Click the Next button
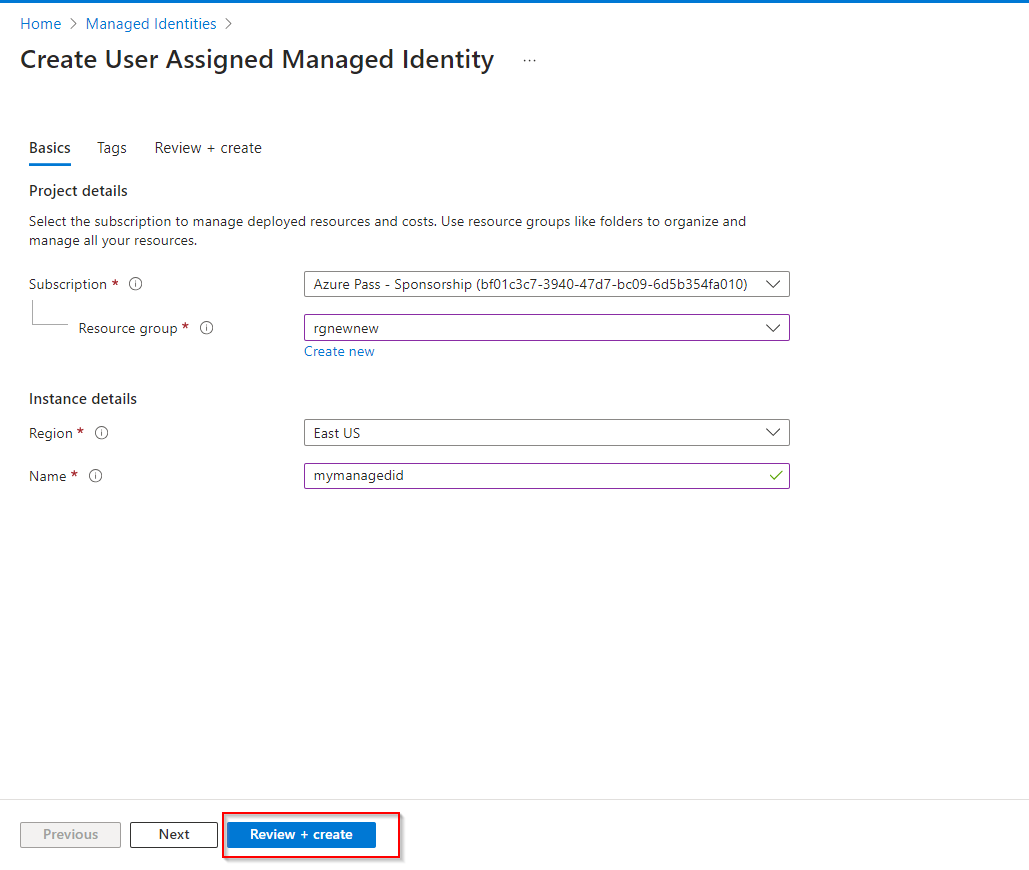Image resolution: width=1029 pixels, height=870 pixels. point(174,835)
